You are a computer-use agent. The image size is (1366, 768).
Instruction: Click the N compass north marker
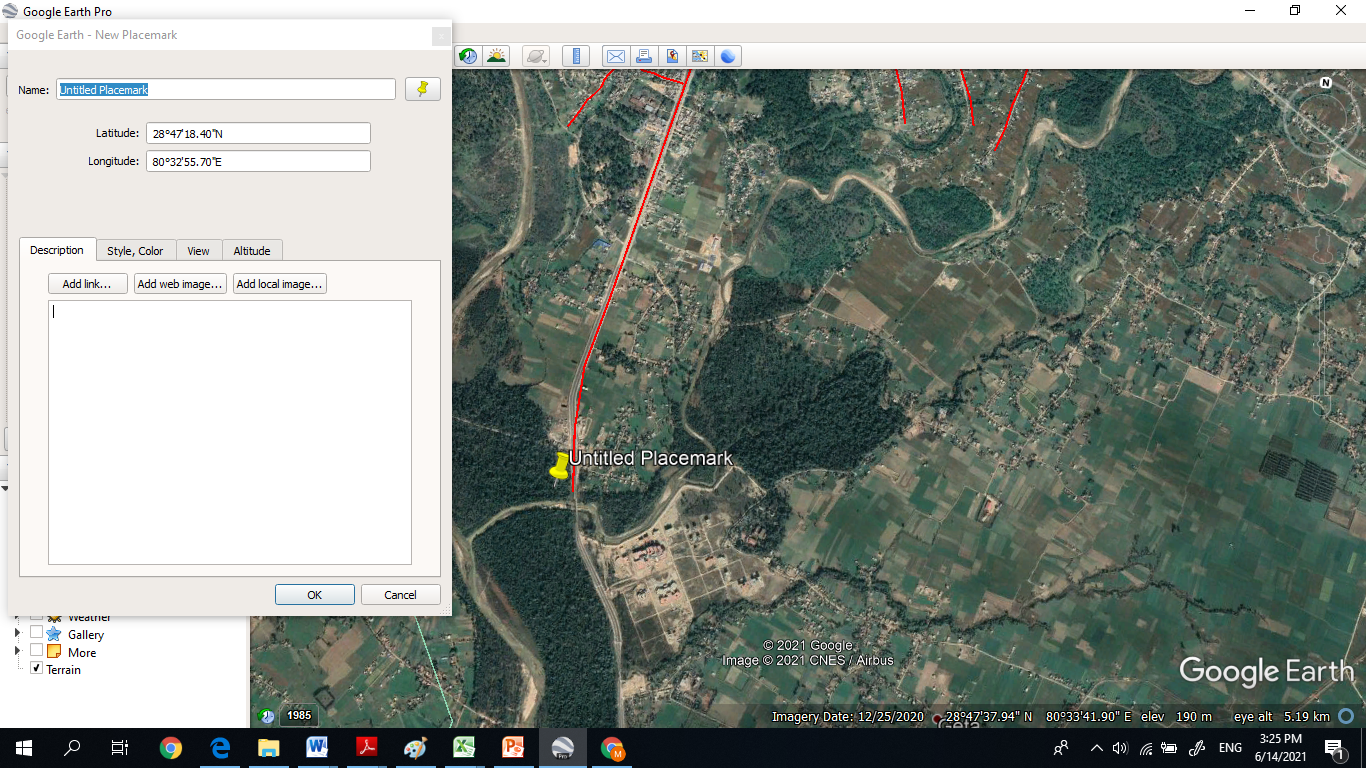(1326, 83)
